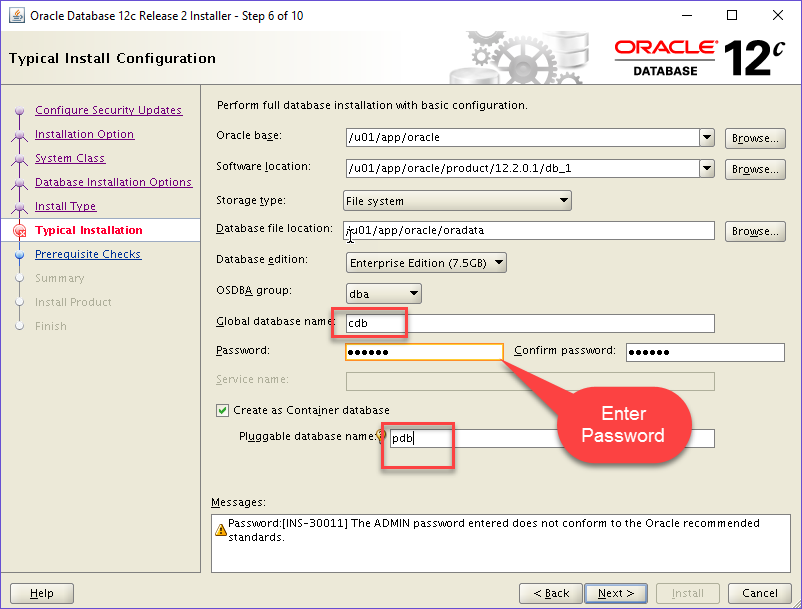Click the warning icon in Messages box
The width and height of the screenshot is (802, 609).
(221, 530)
